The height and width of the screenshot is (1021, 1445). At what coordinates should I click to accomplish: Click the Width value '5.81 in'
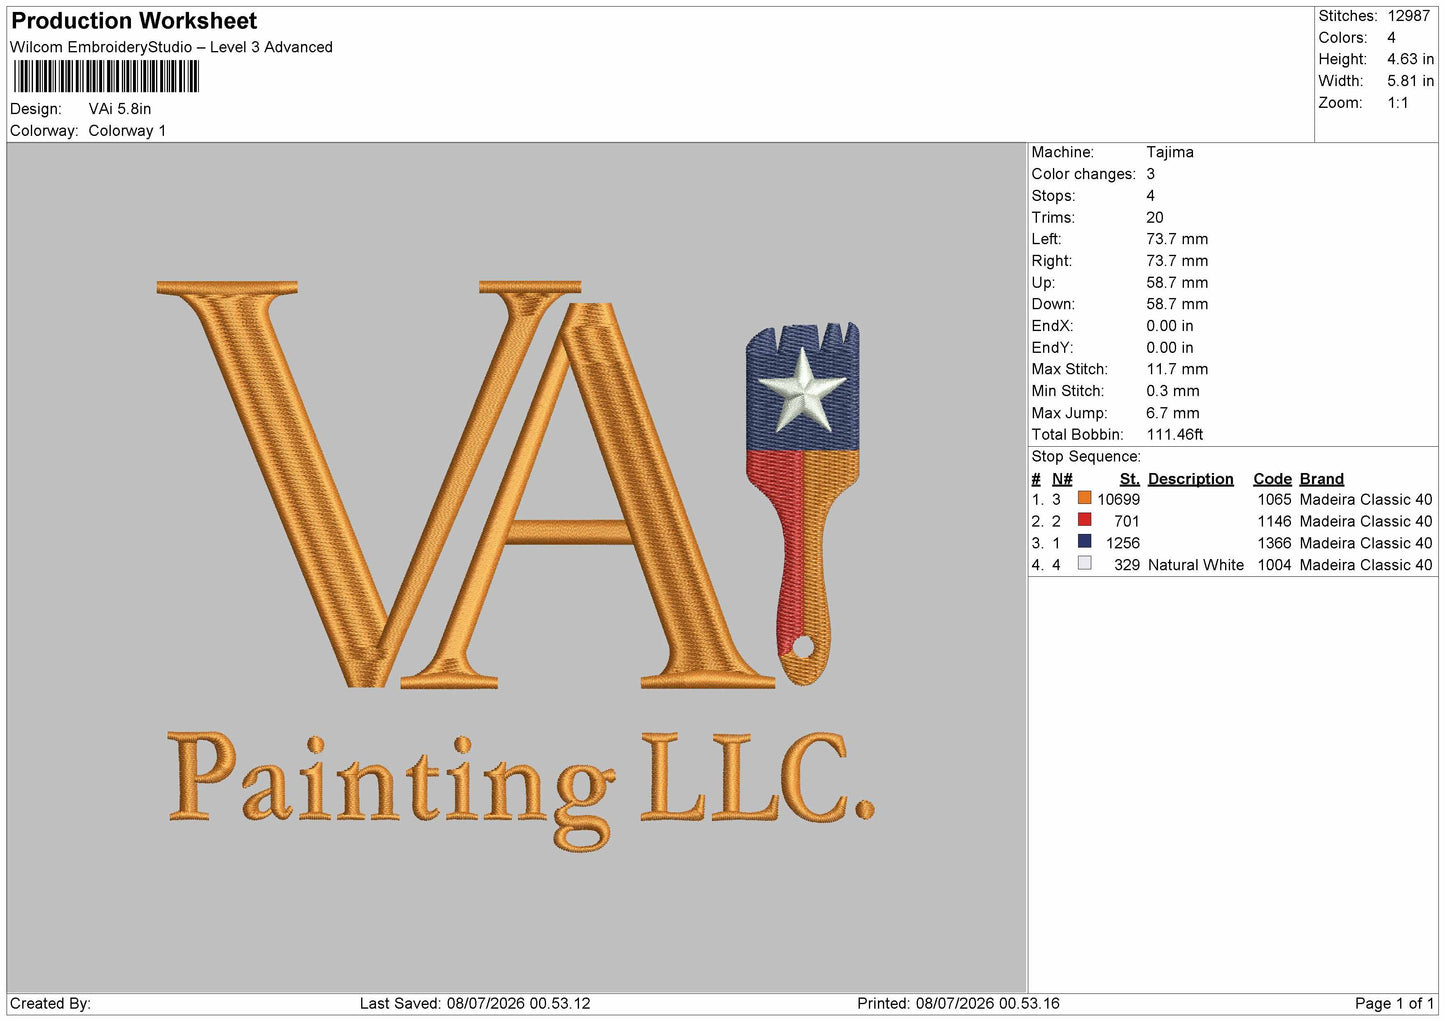(1410, 81)
